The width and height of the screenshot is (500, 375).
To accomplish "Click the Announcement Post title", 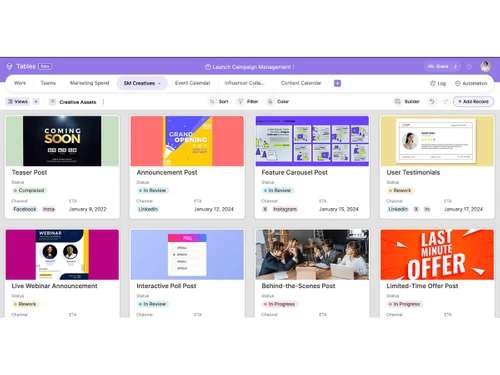I will coord(167,172).
